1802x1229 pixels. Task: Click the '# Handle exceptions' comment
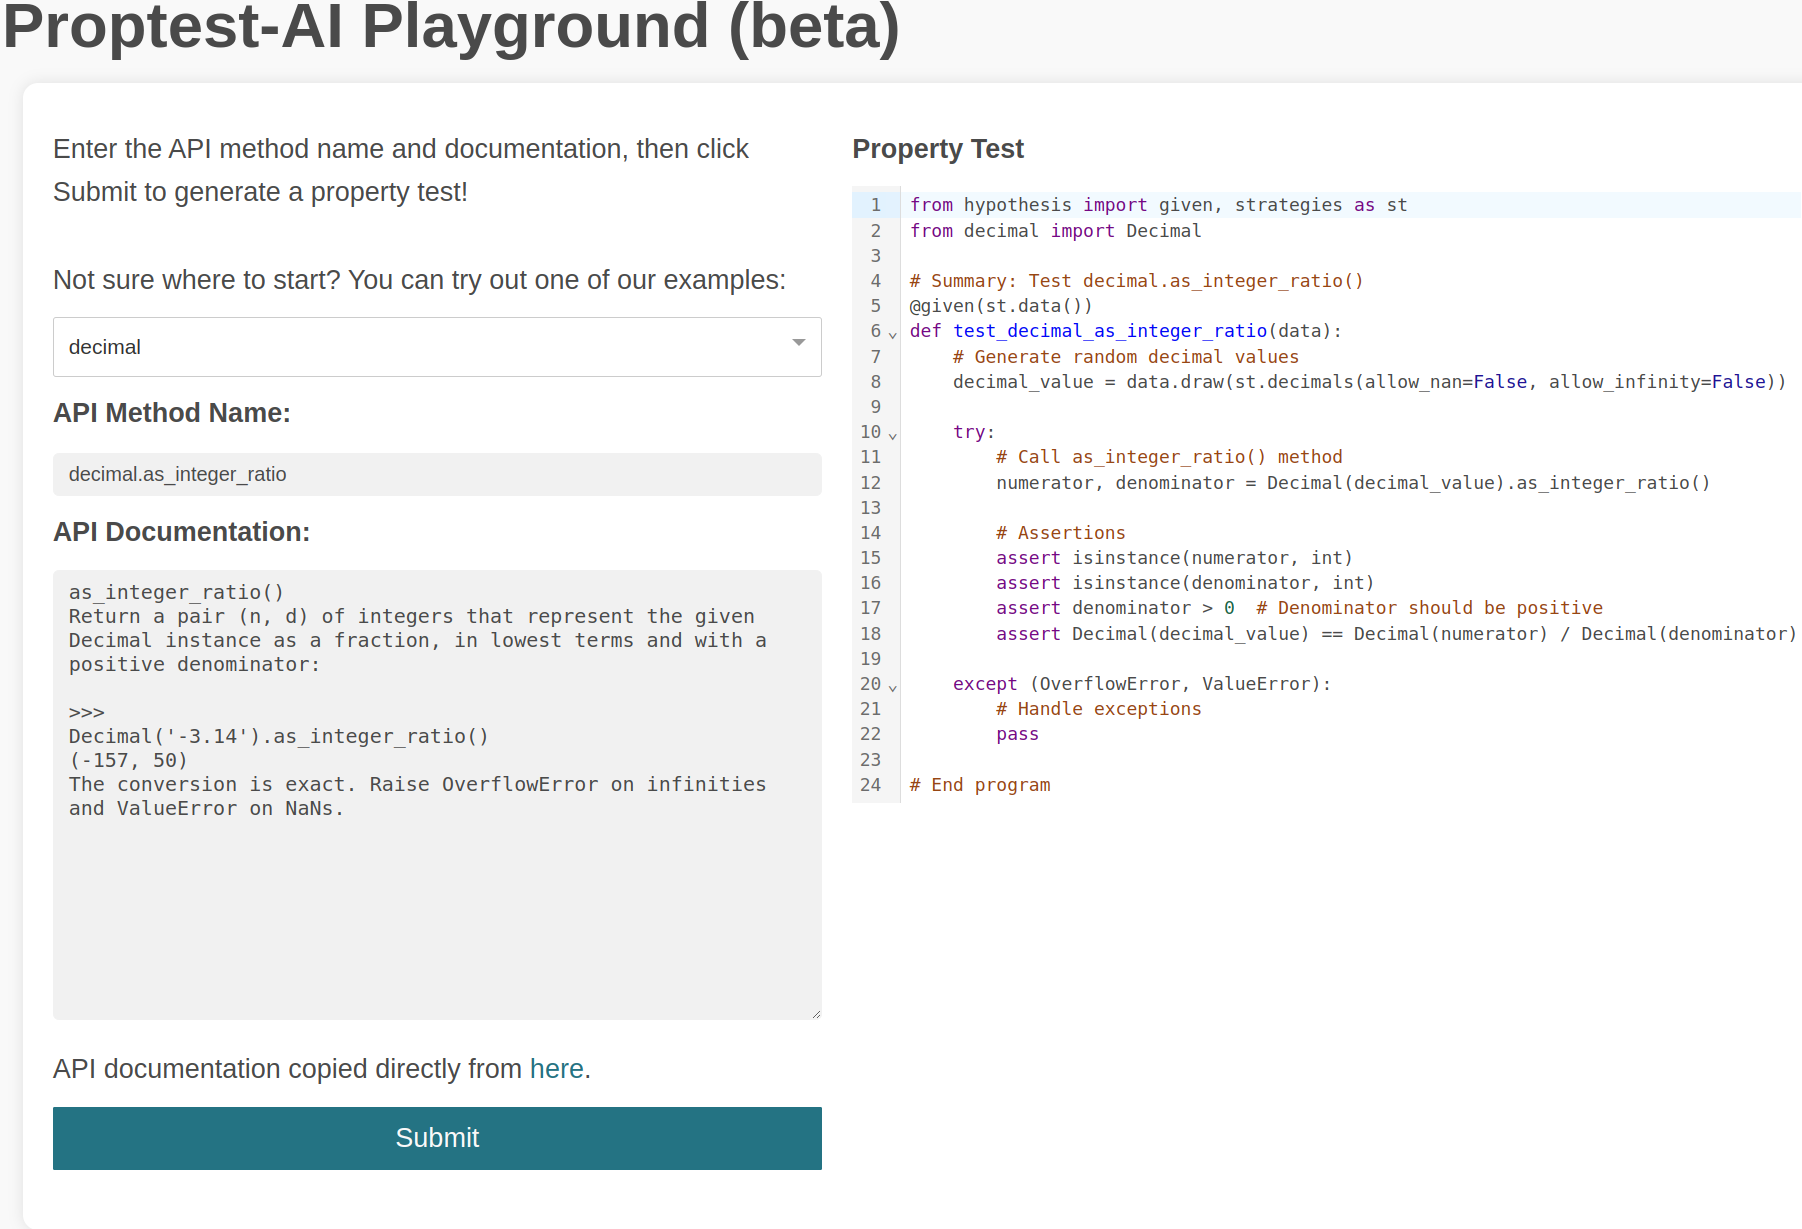1099,709
